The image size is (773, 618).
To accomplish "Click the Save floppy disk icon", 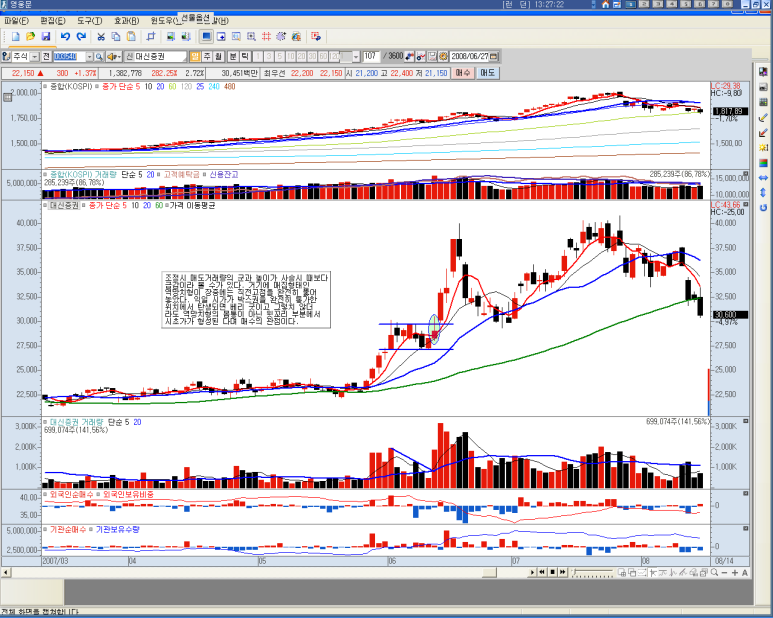I will (46, 36).
